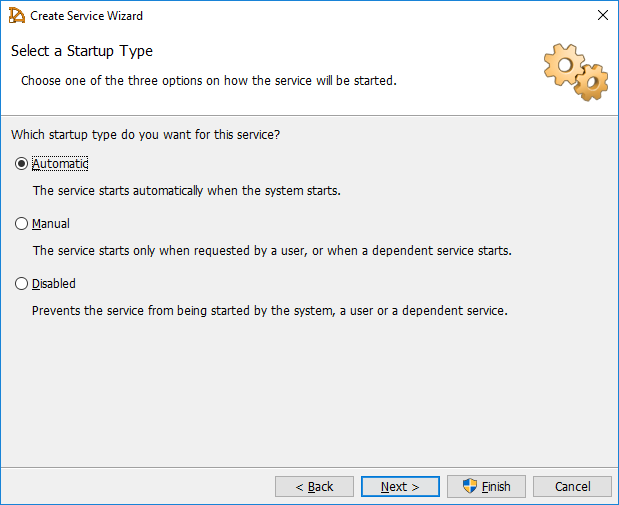Click the 'Manual' option label text
619x505 pixels.
(x=51, y=224)
